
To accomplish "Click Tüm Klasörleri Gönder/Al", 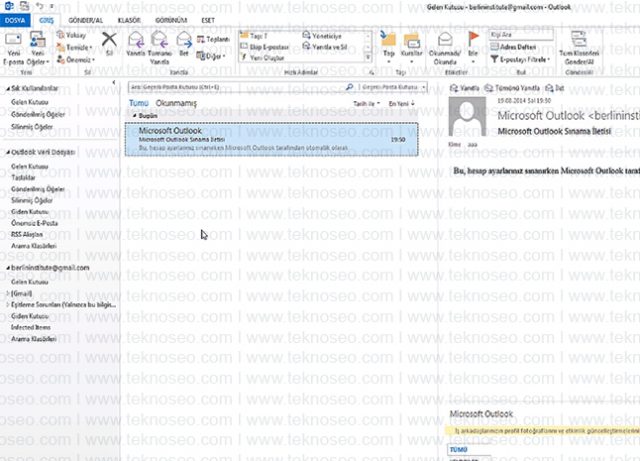I will pos(579,48).
